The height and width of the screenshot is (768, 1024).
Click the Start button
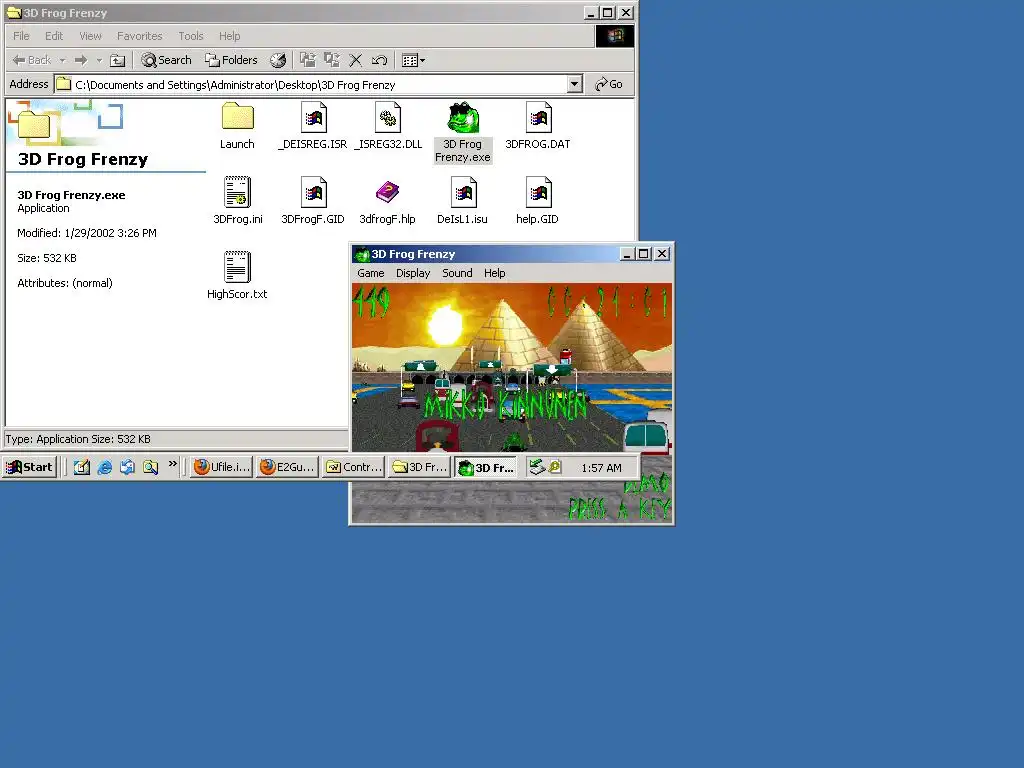coord(29,467)
